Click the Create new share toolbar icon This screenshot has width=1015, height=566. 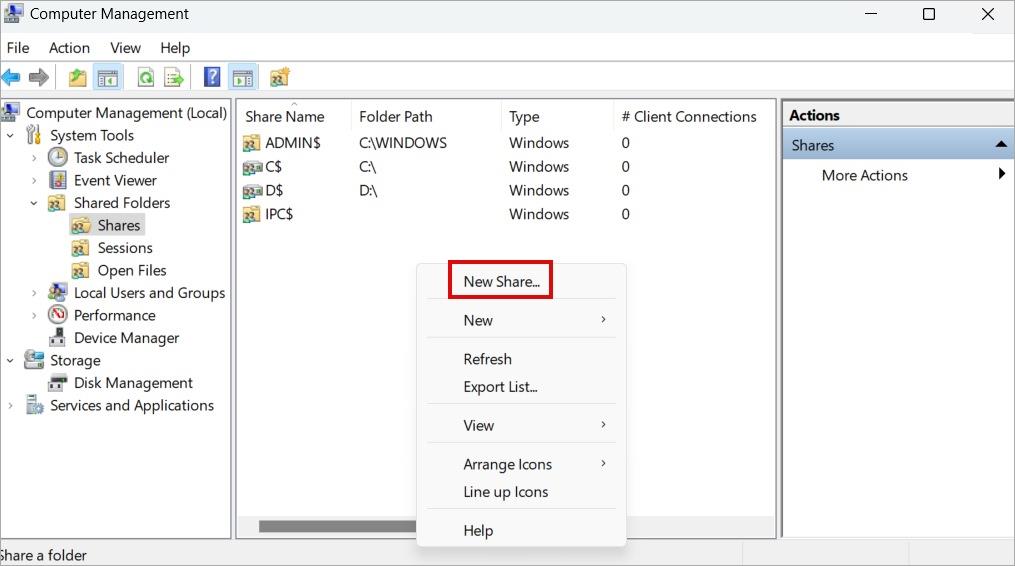(280, 77)
